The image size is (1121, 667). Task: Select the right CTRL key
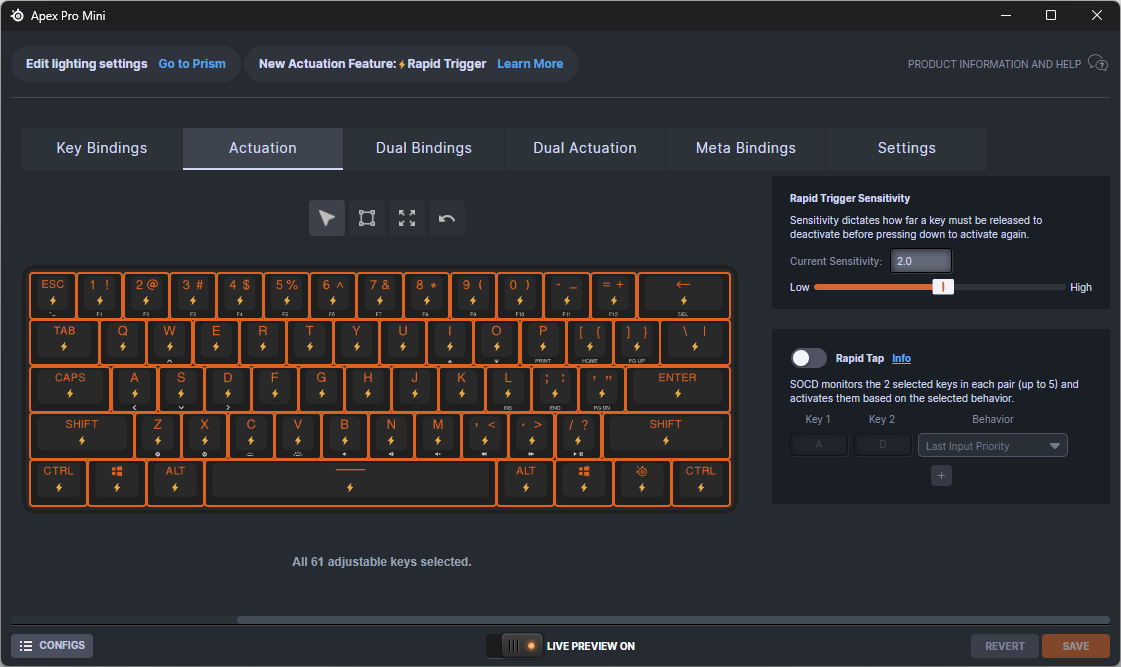[x=701, y=483]
